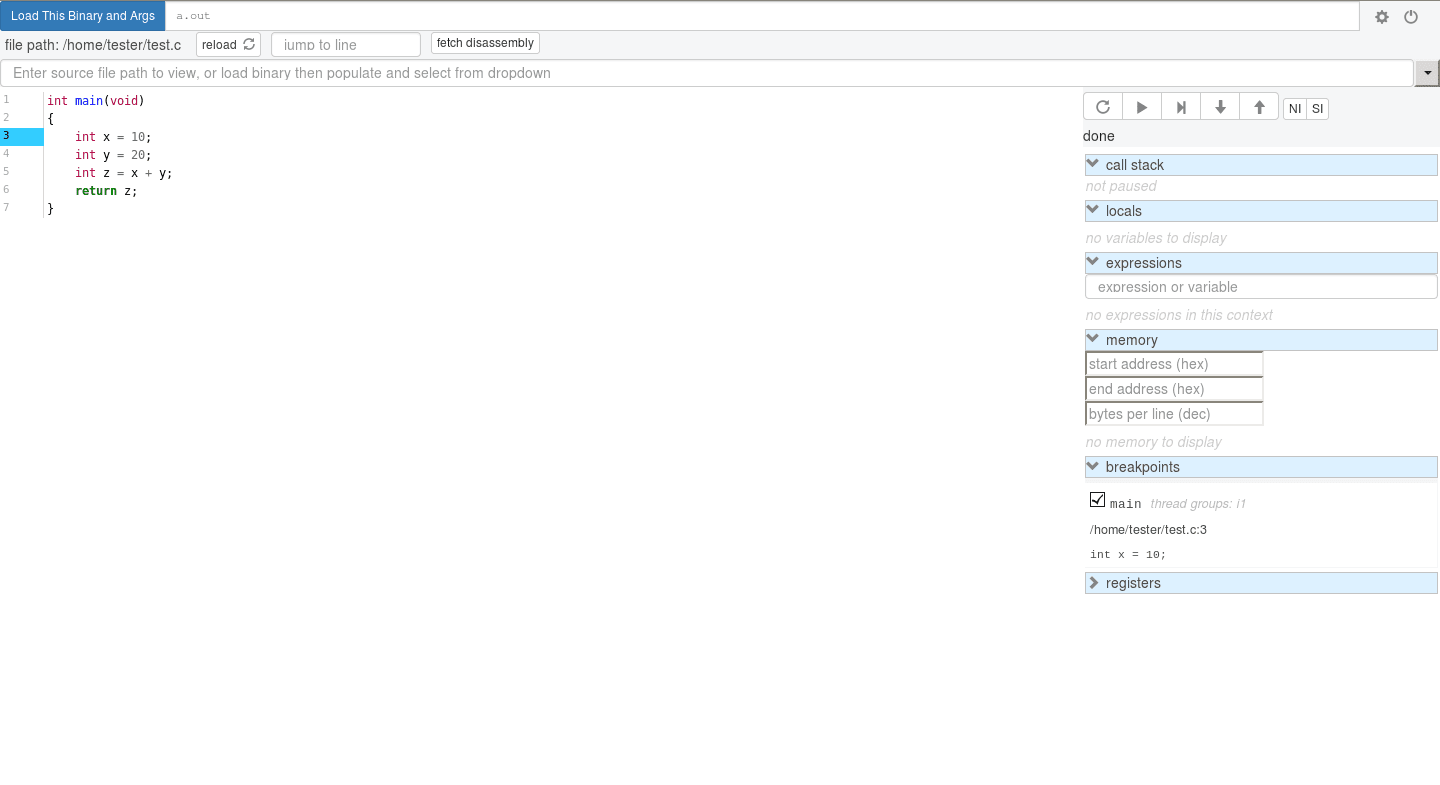Collapse the locals section
The width and height of the screenshot is (1440, 785).
tap(1261, 211)
